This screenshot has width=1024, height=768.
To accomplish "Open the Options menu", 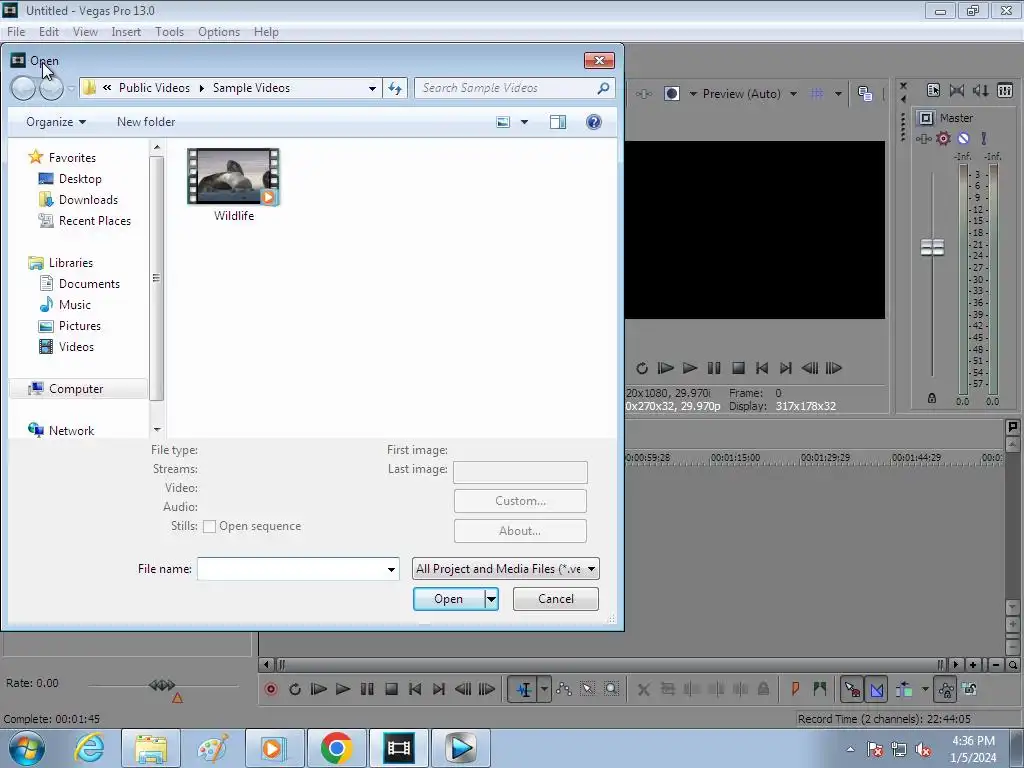I will pos(219,31).
